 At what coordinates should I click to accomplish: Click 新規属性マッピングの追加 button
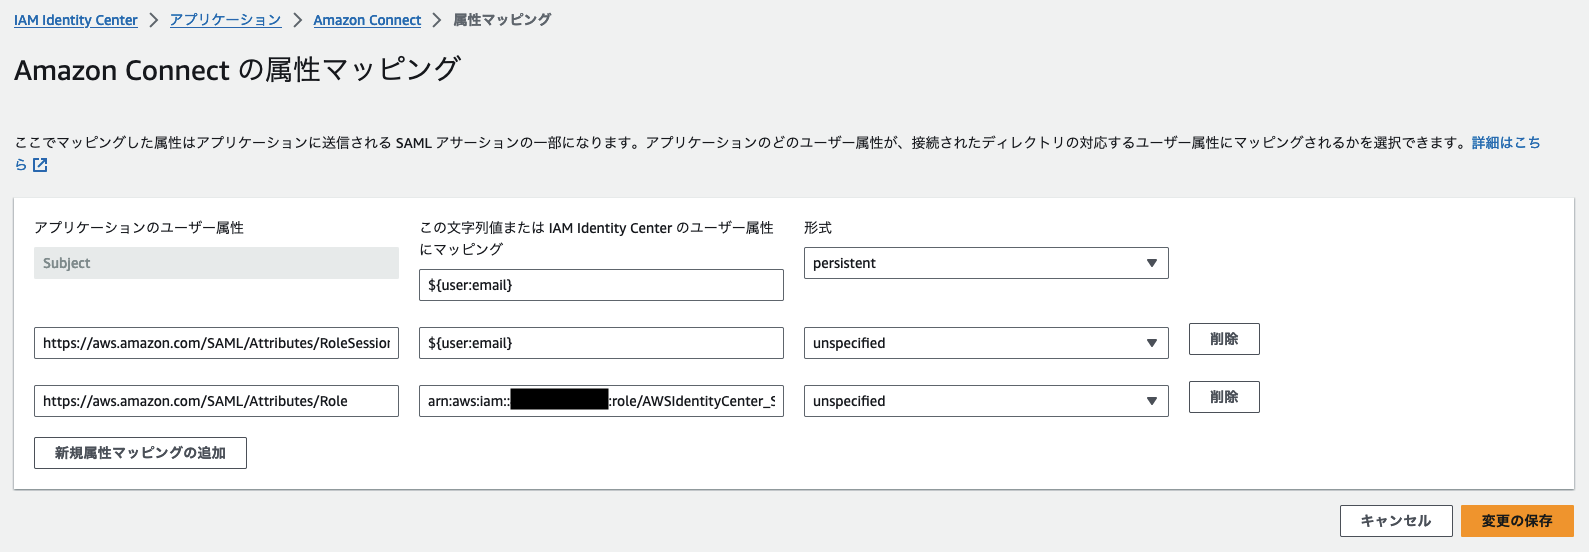(x=140, y=453)
